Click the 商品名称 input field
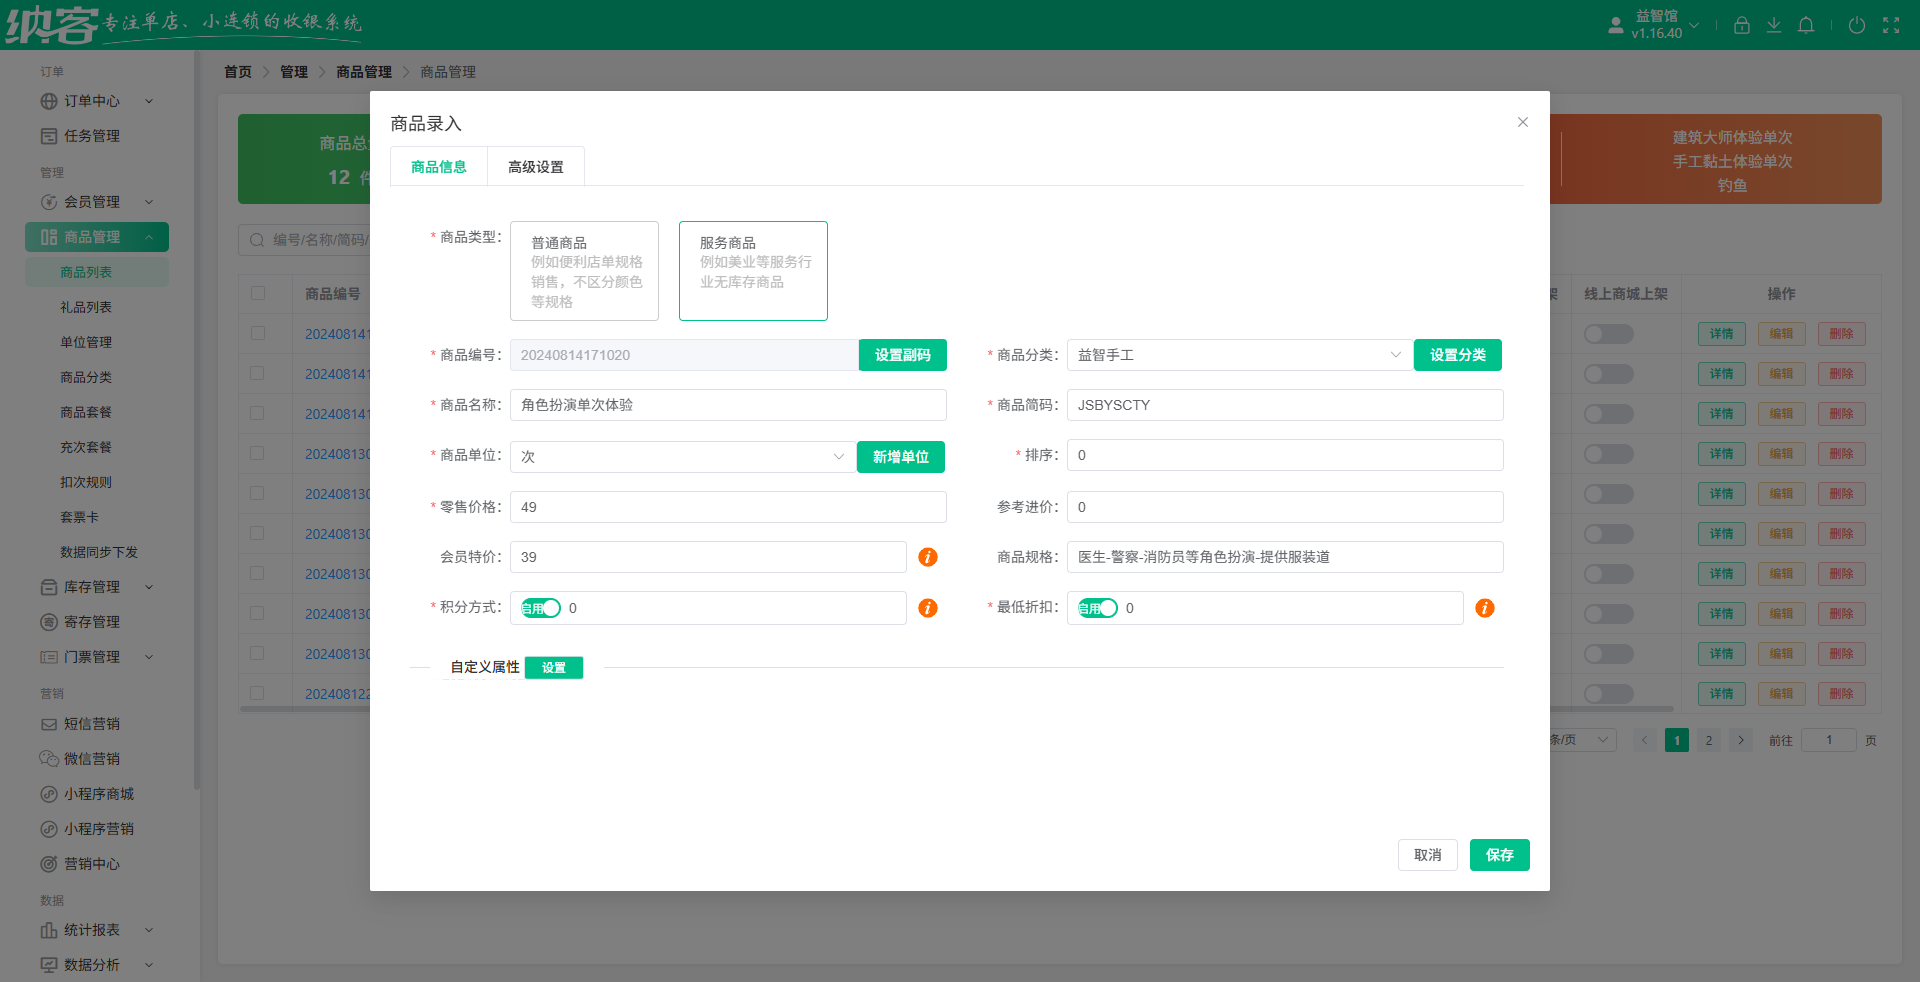Screen dimensions: 1920x982 (x=728, y=405)
